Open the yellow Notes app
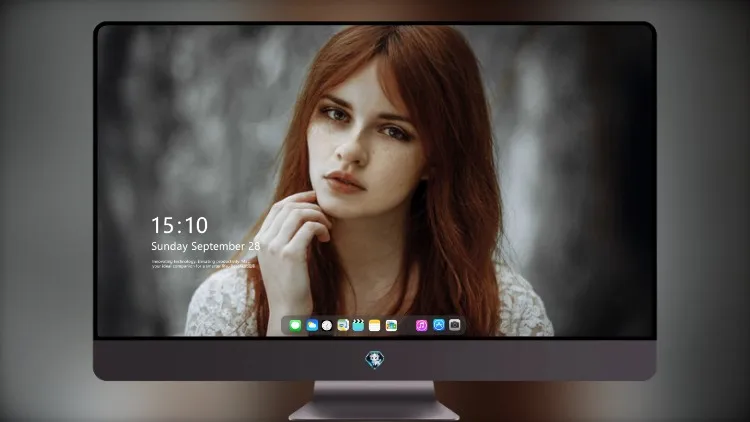 pos(375,325)
